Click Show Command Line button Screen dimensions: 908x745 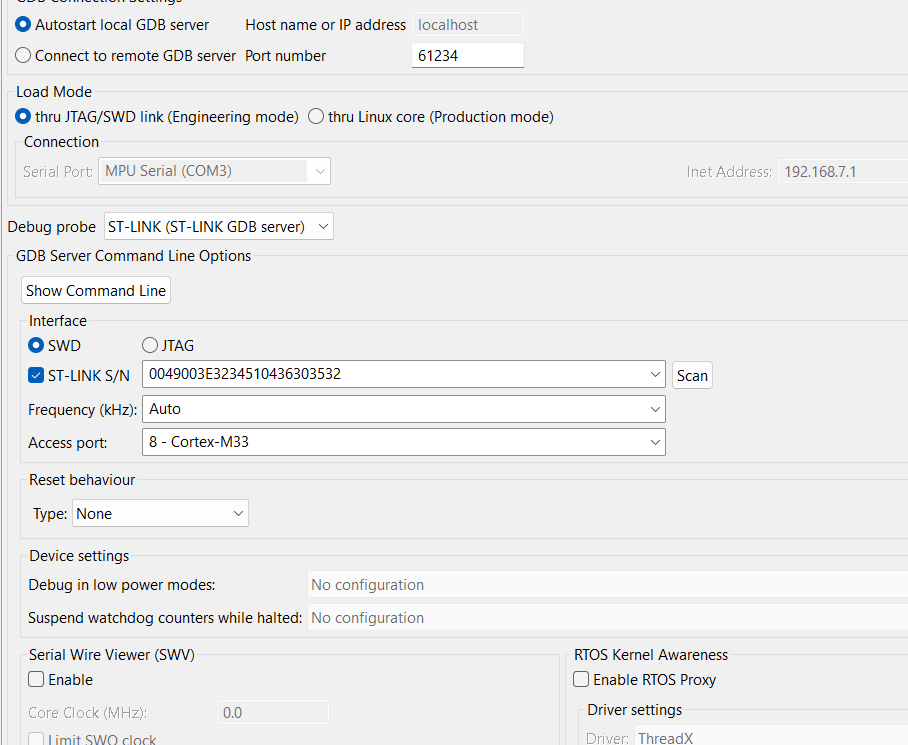click(96, 291)
